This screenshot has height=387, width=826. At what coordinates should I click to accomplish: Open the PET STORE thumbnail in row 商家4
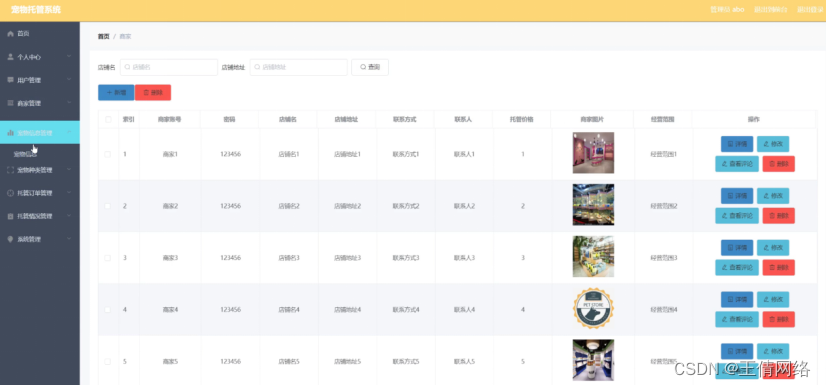593,309
